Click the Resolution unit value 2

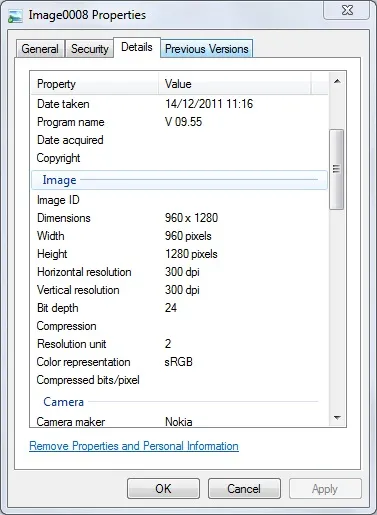click(168, 344)
